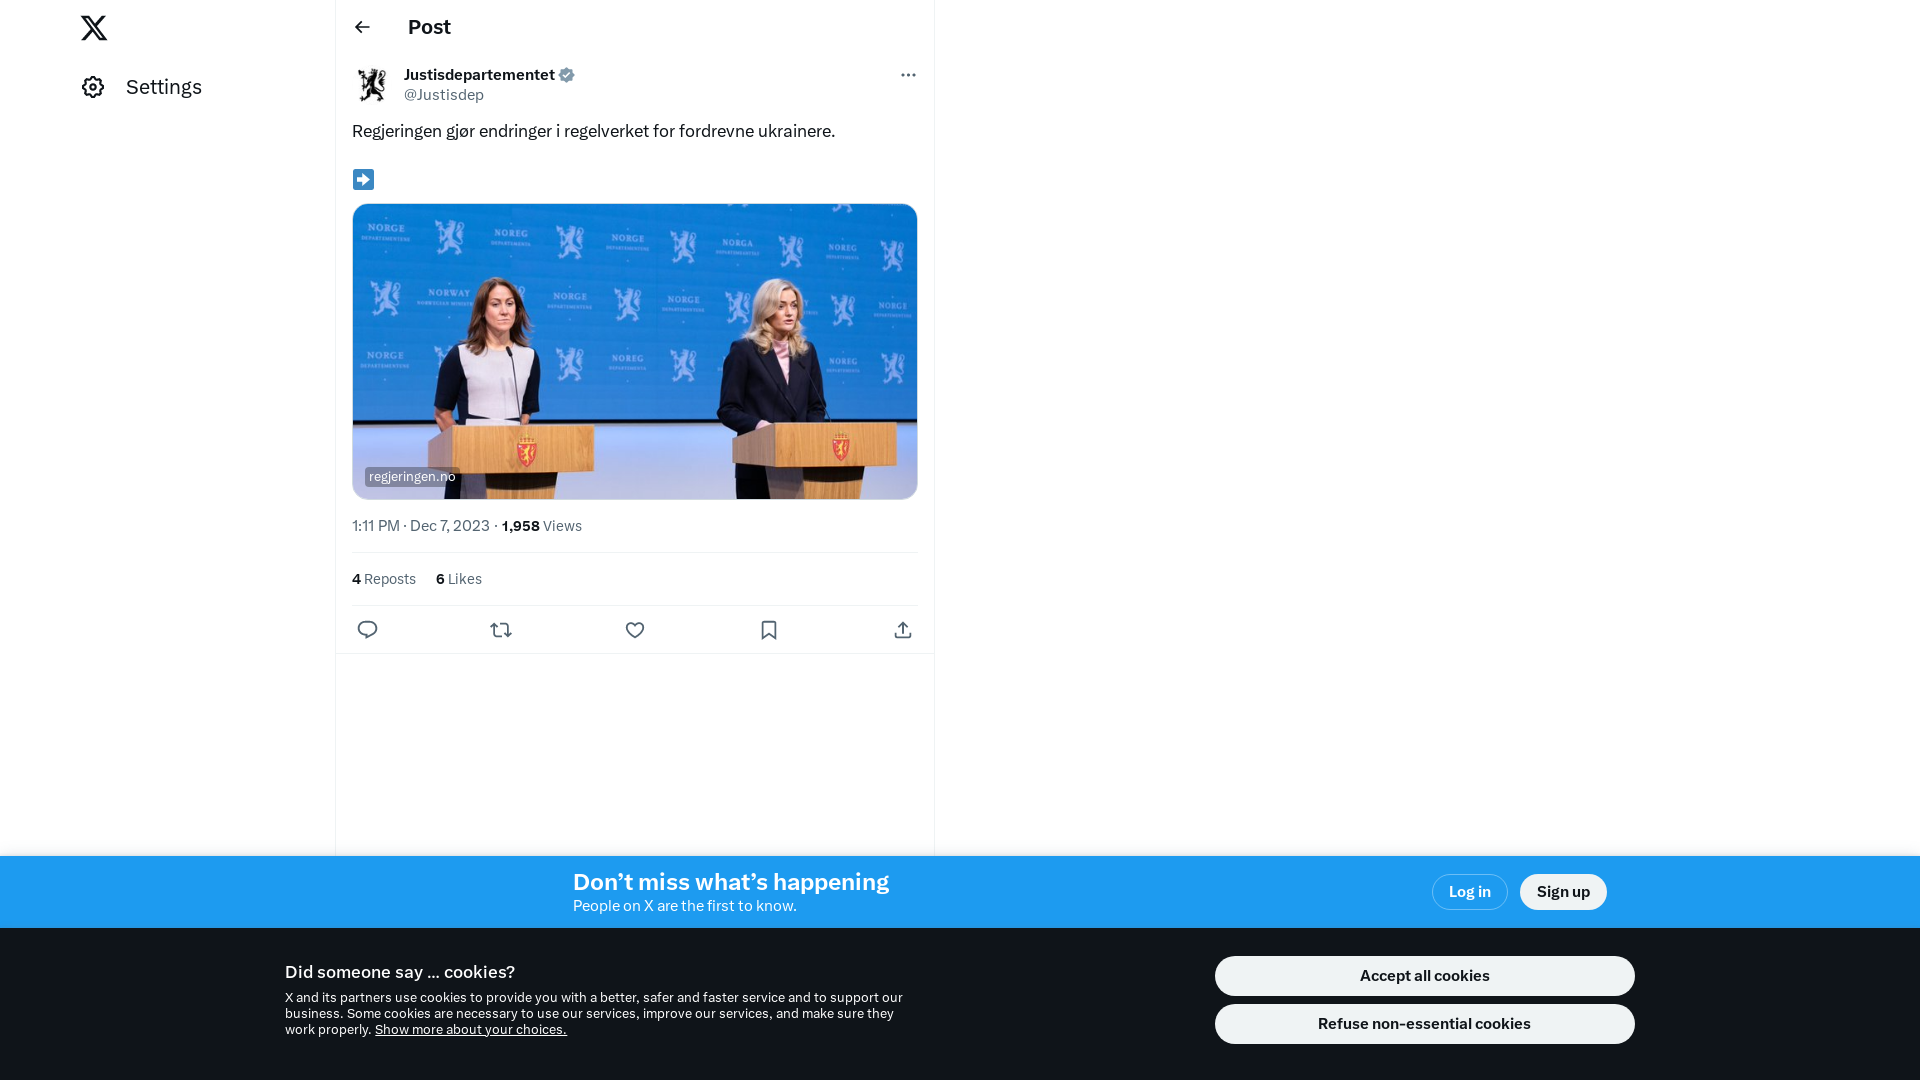Screen dimensions: 1920x1080
Task: Click the X logo icon
Action: coord(94,28)
